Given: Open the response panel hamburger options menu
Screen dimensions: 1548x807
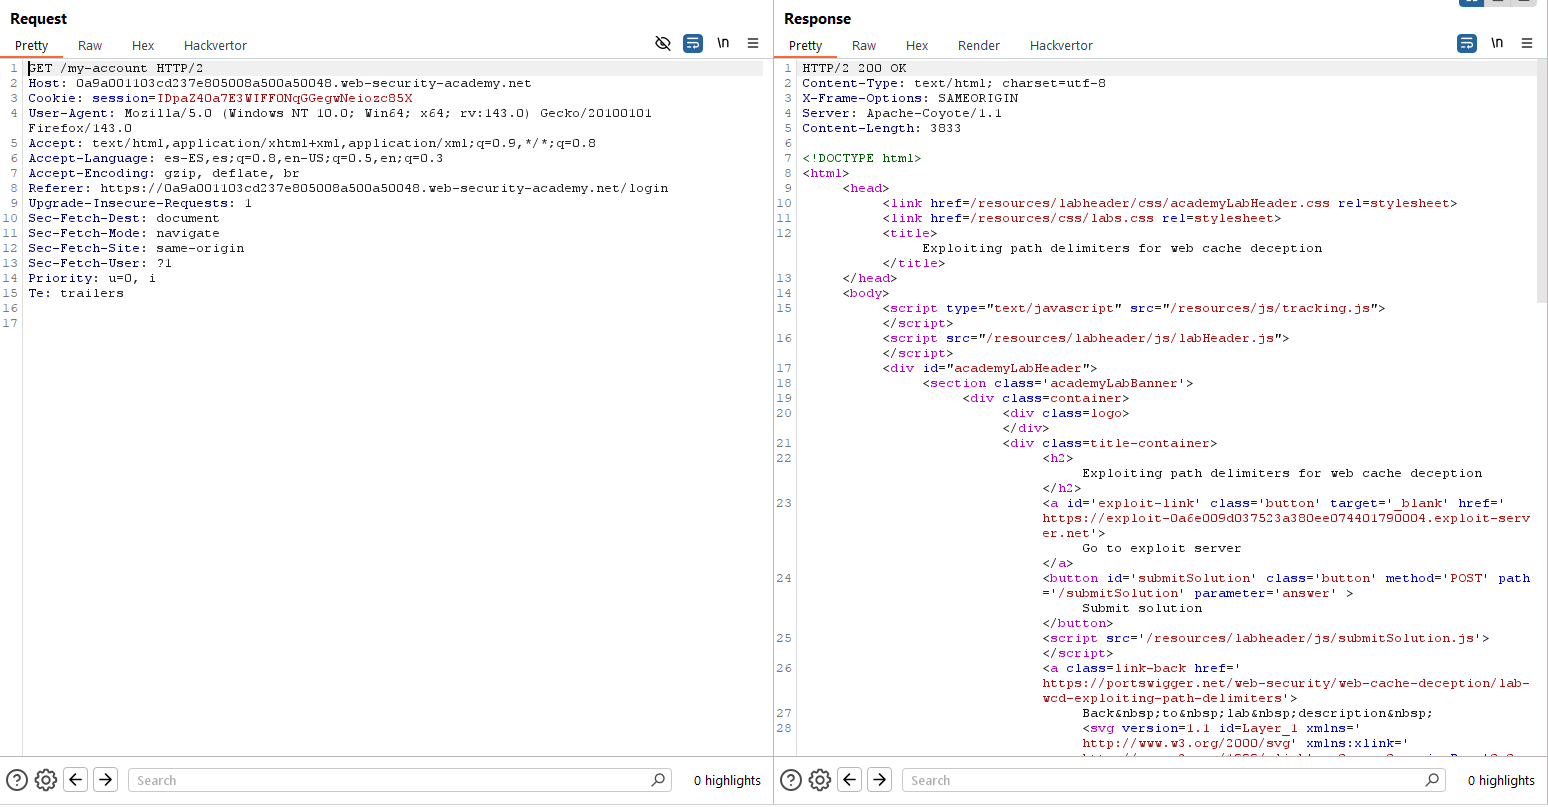Looking at the screenshot, I should [1527, 43].
